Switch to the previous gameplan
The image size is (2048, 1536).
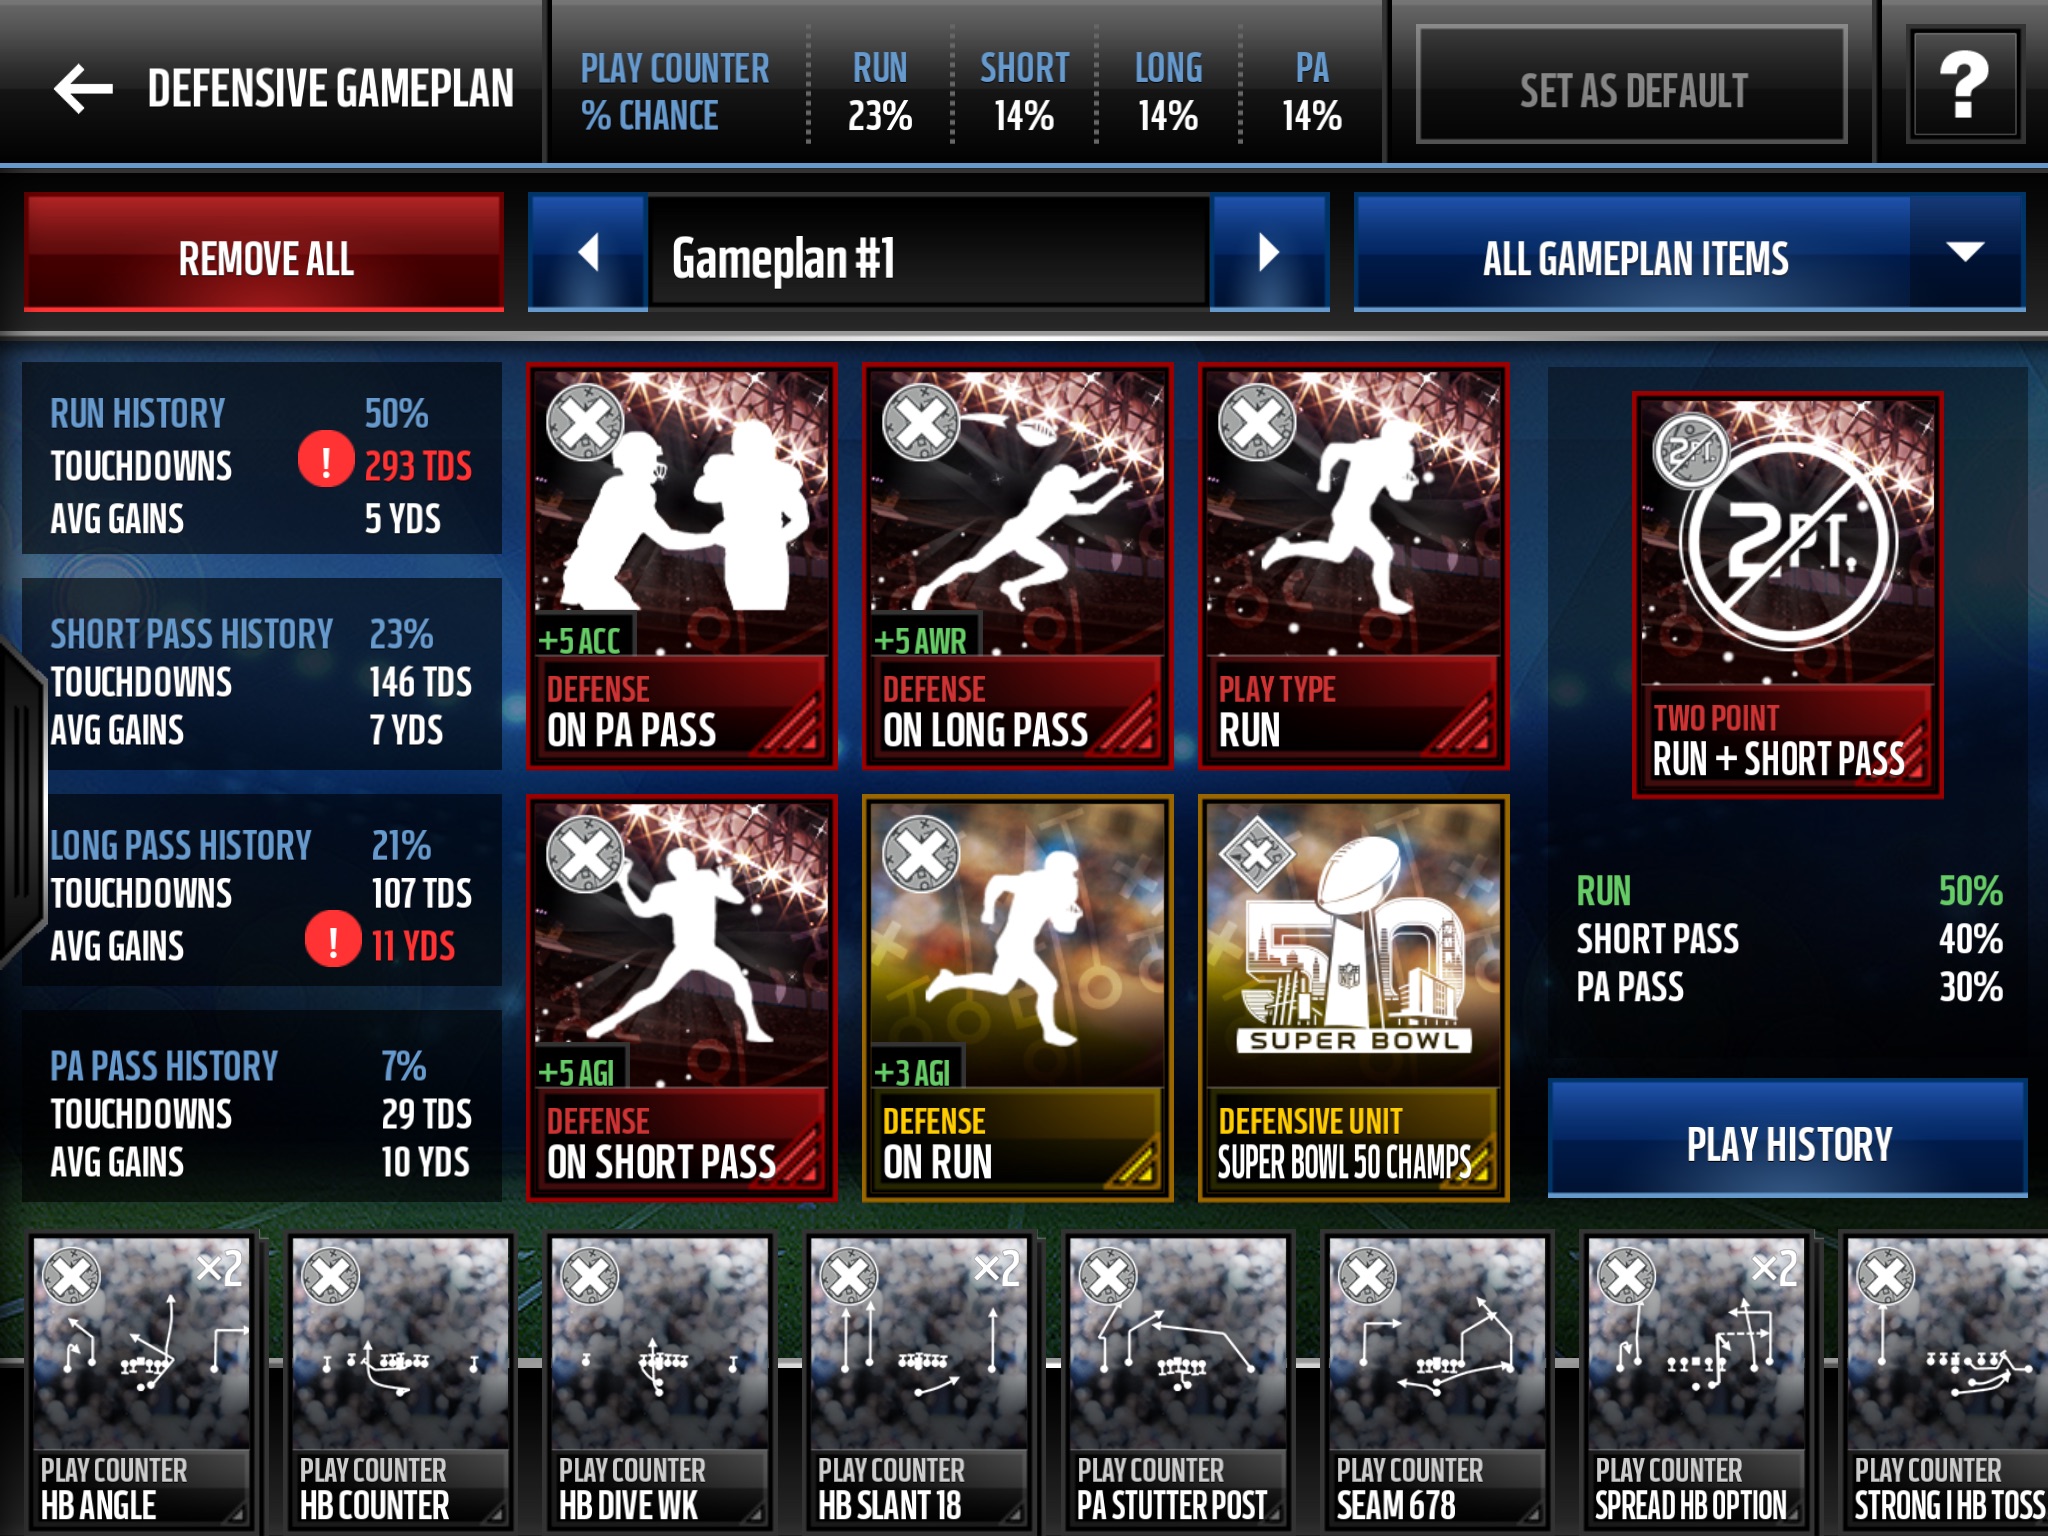pyautogui.click(x=588, y=253)
